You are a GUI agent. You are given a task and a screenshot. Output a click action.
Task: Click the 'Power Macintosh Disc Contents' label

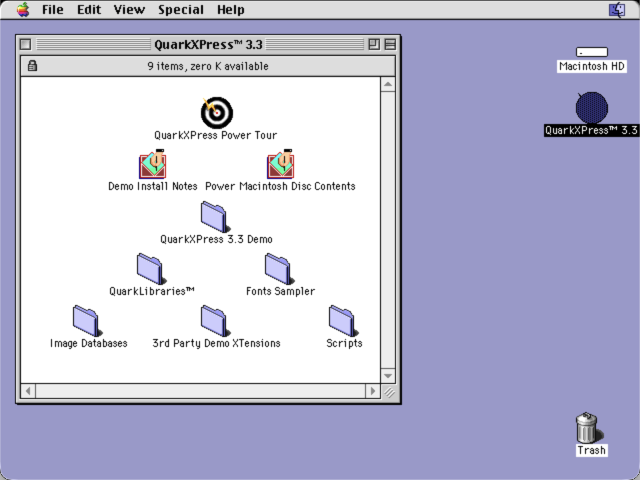tap(280, 186)
